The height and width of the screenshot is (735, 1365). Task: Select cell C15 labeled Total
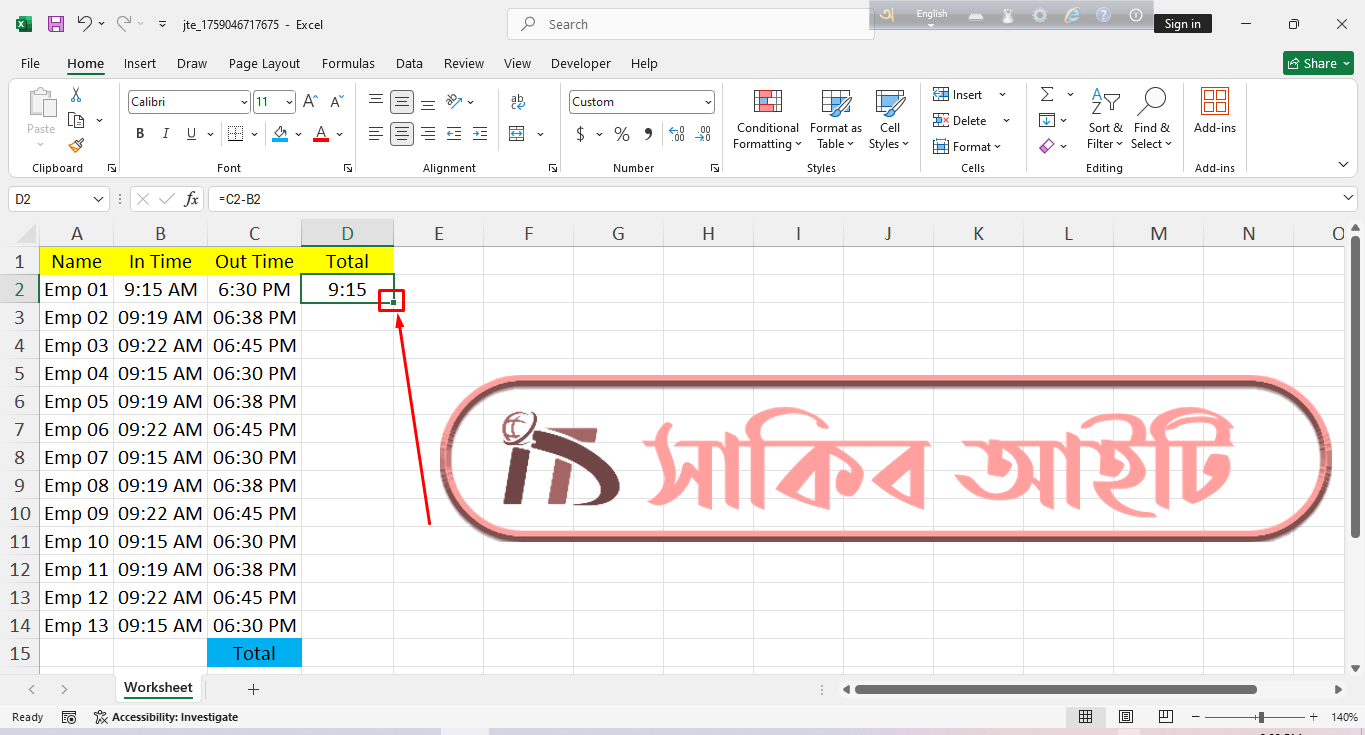tap(254, 653)
